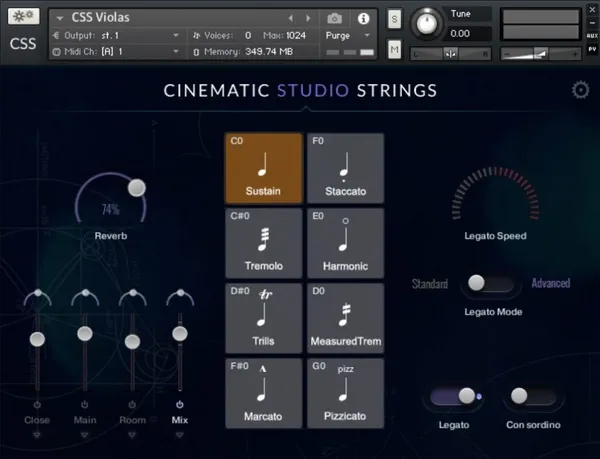
Task: Choose the Pizzicato articulation
Action: tap(345, 393)
